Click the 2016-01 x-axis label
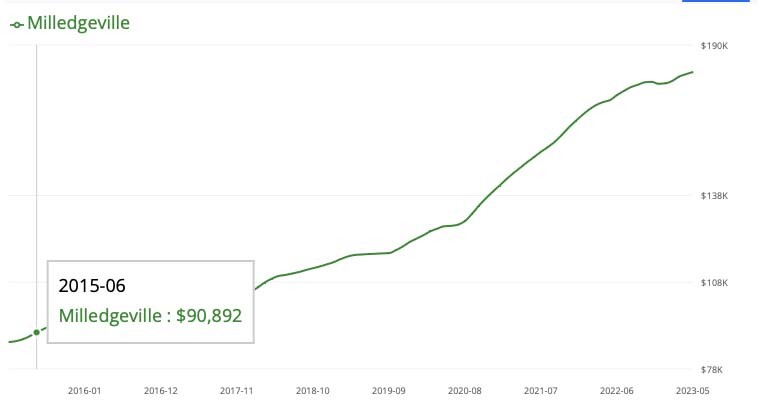The image size is (760, 412). click(x=84, y=391)
